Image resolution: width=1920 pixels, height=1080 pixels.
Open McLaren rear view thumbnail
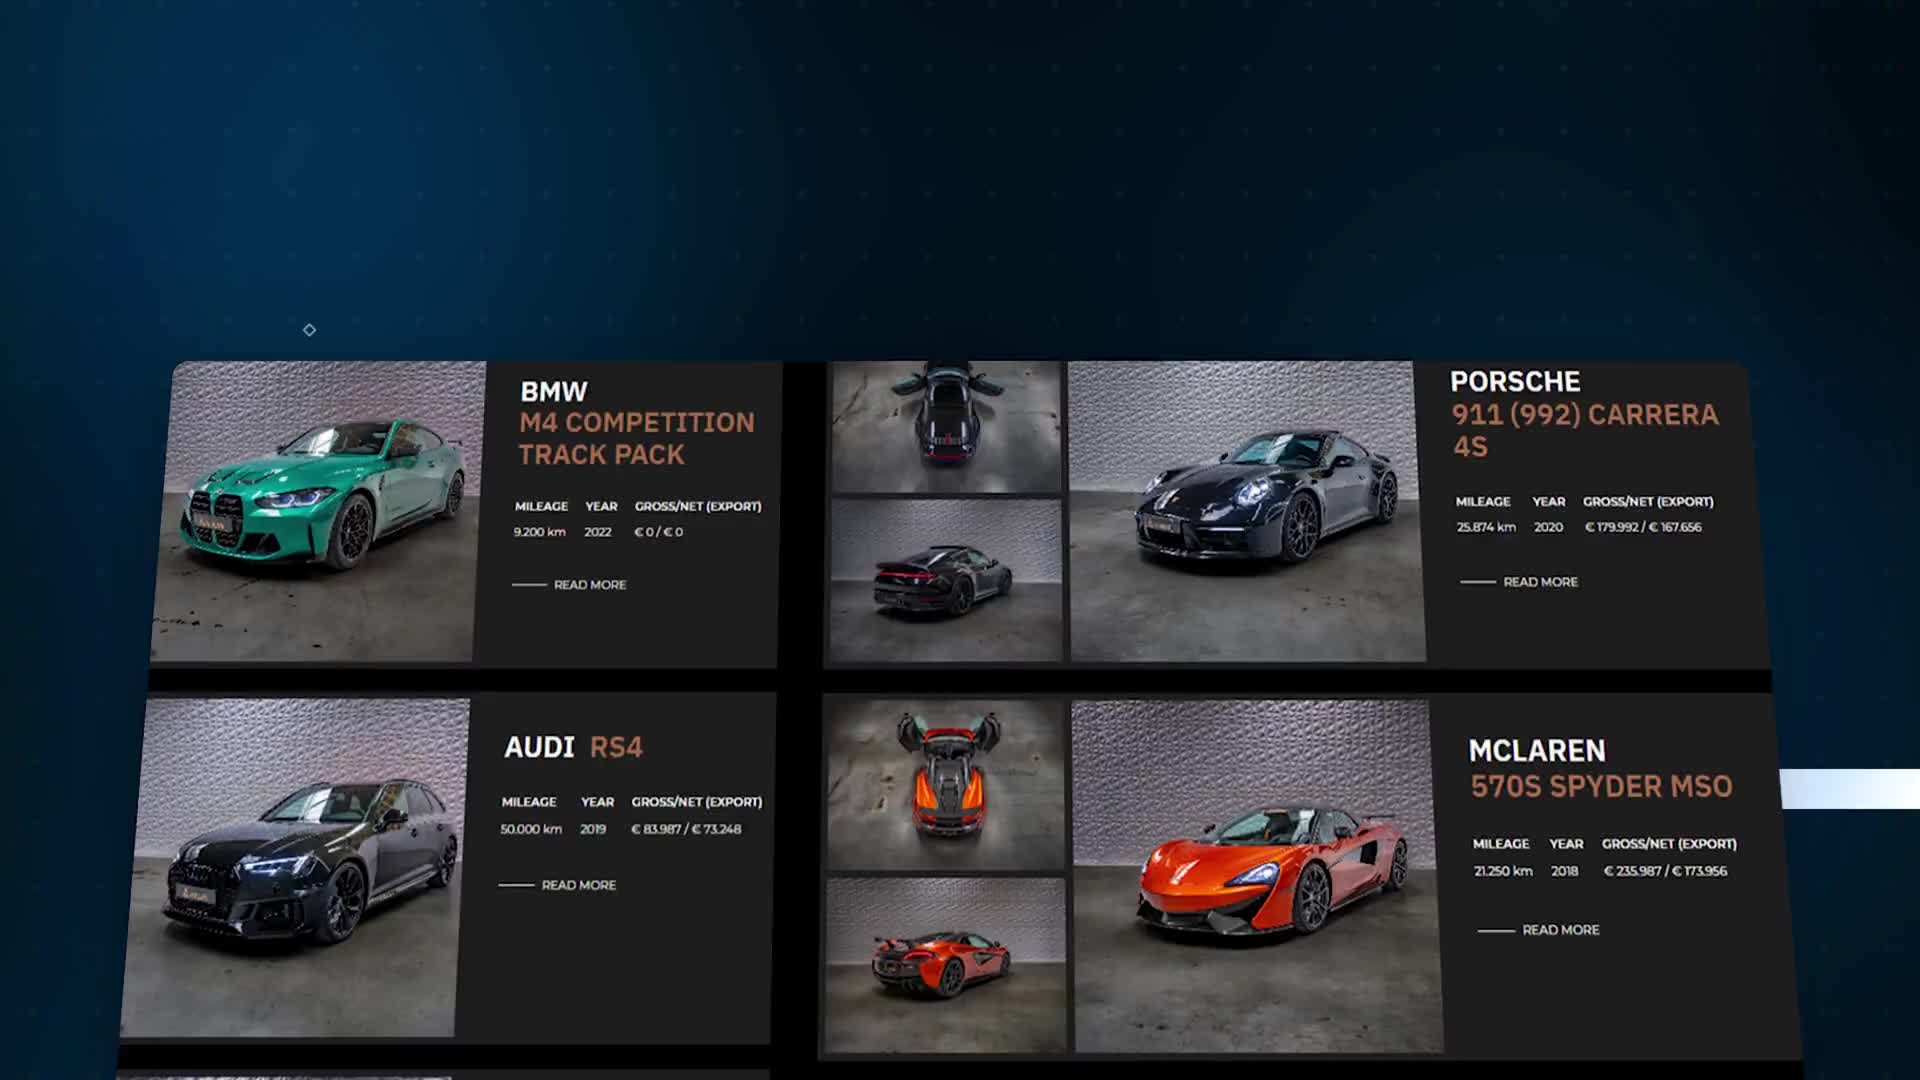pyautogui.click(x=945, y=964)
